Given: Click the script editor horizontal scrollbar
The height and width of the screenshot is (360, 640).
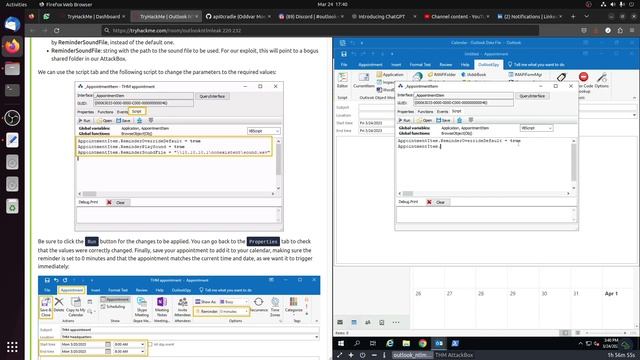Looking at the screenshot, I should [x=483, y=193].
